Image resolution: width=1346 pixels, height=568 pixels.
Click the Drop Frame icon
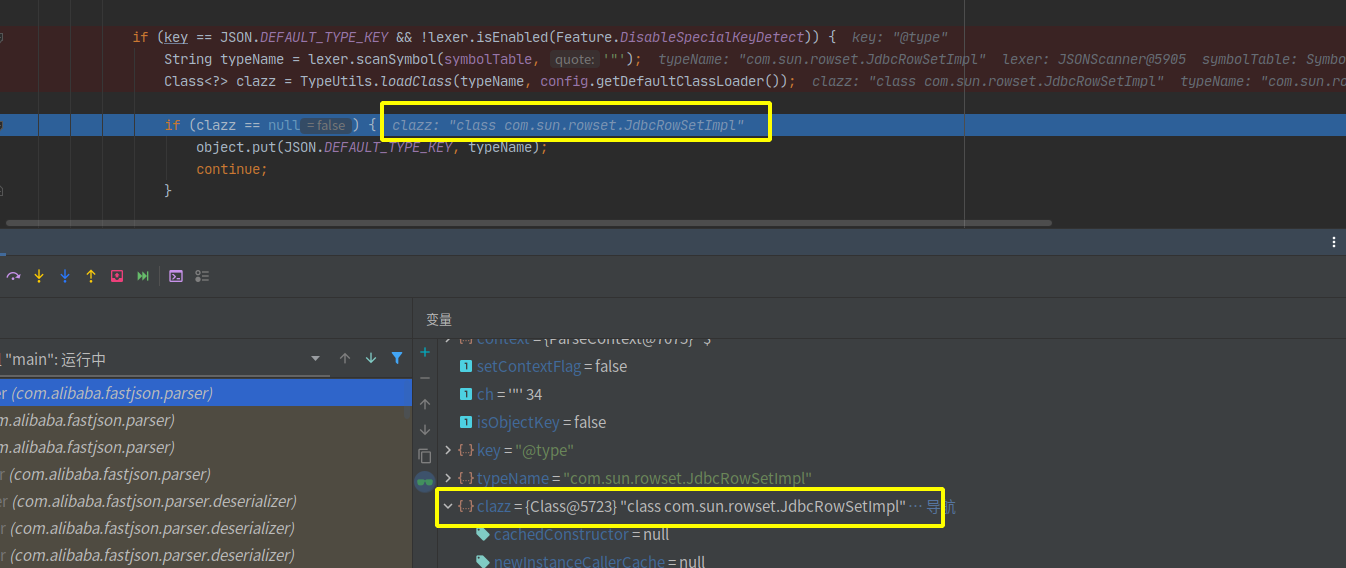coord(117,276)
